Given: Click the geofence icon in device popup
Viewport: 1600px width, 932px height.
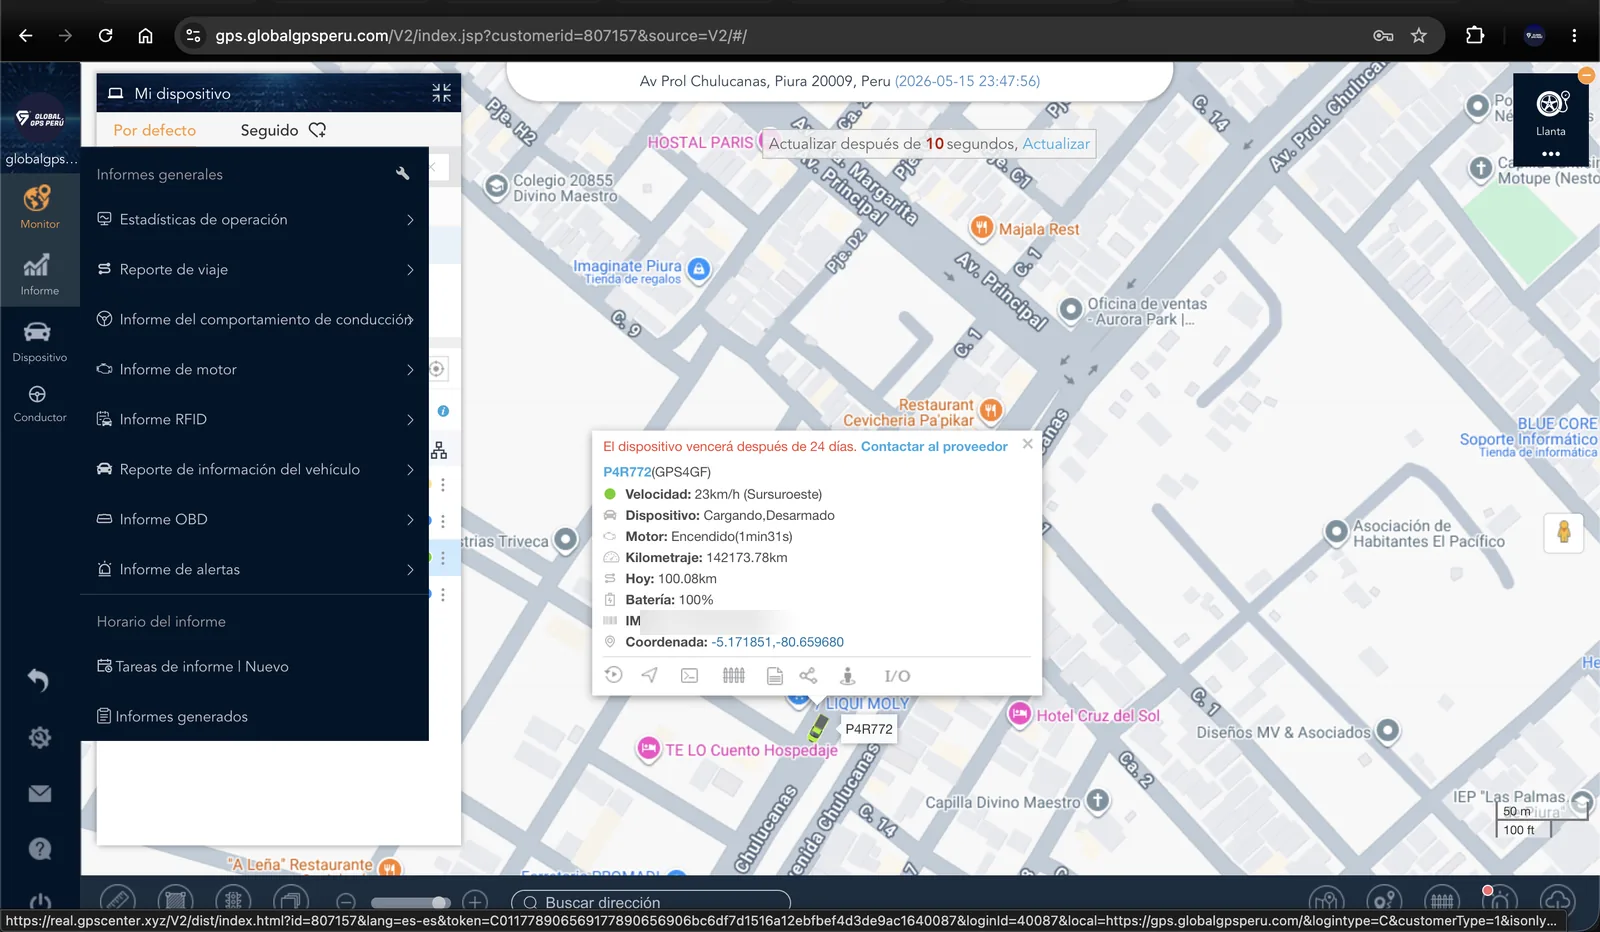Looking at the screenshot, I should pos(734,675).
